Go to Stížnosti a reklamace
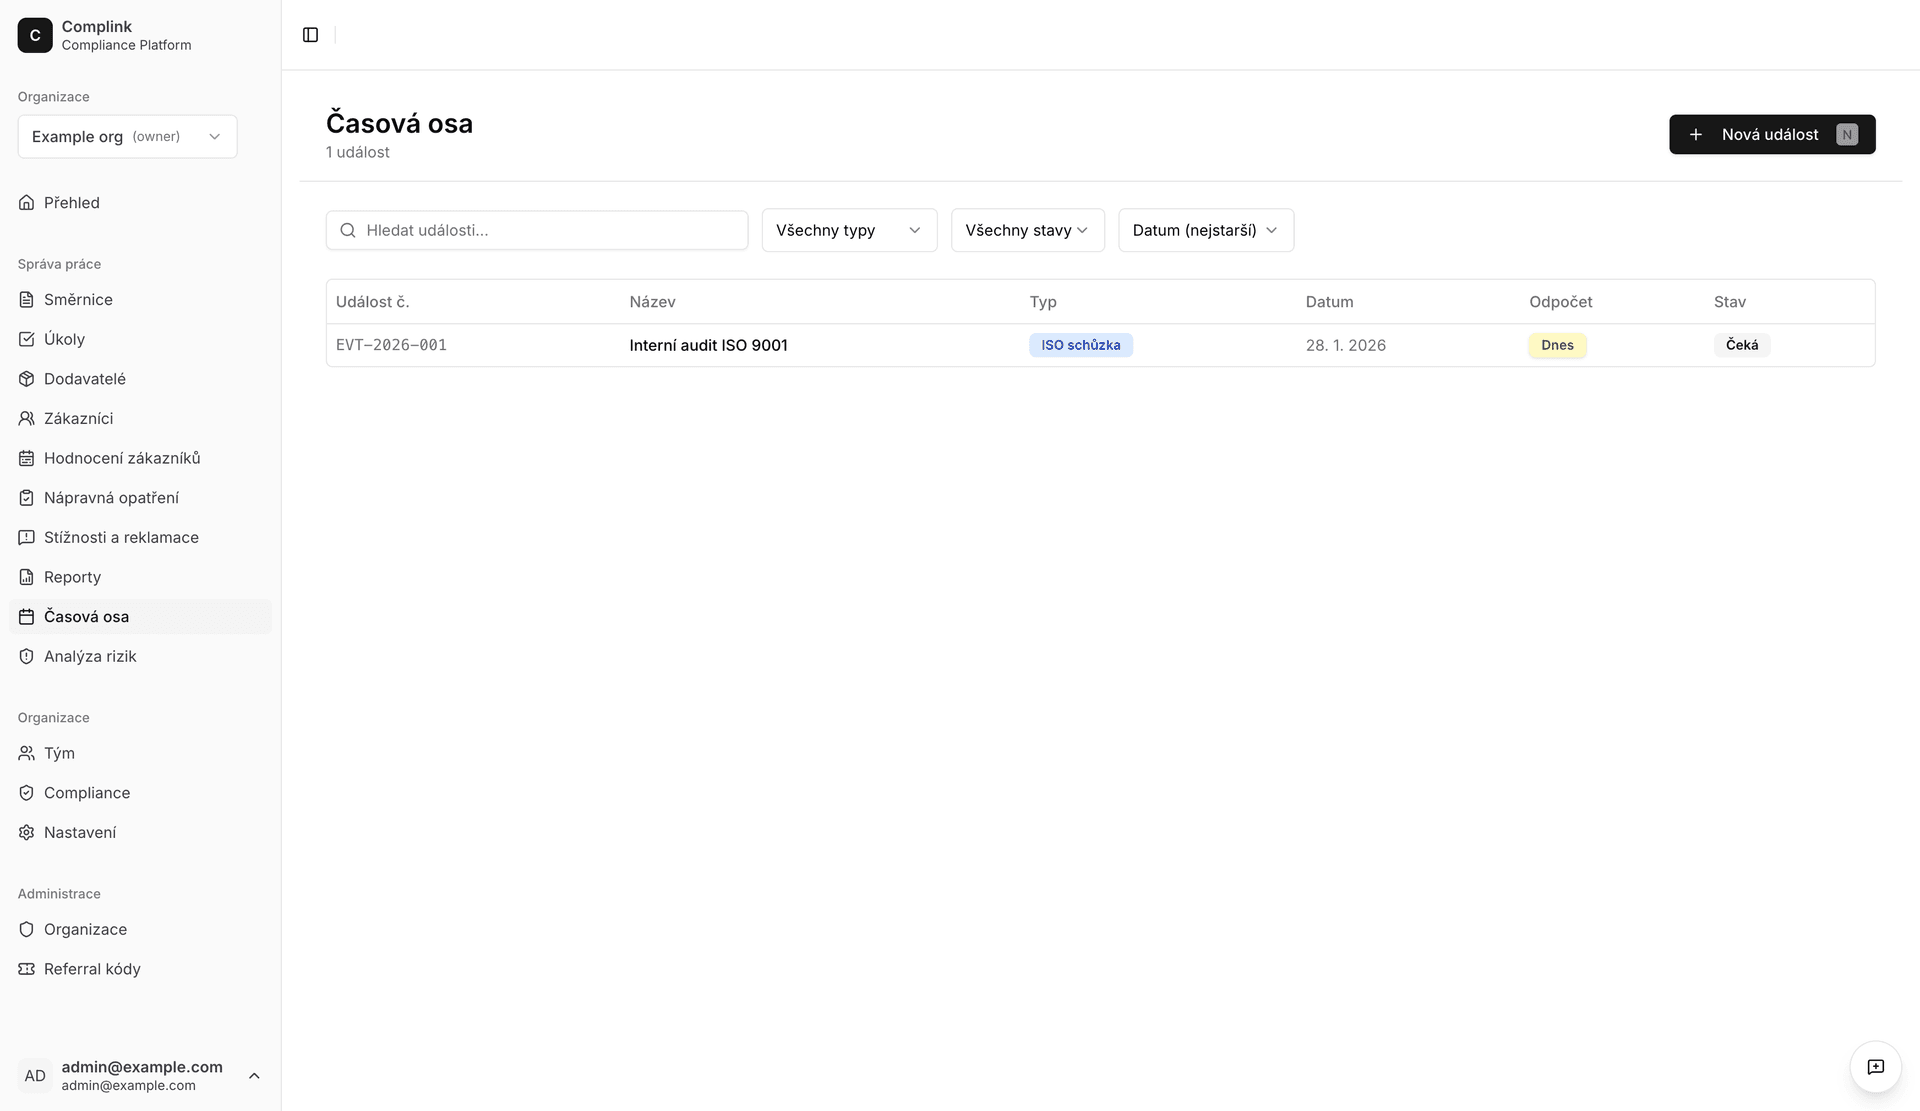Viewport: 1920px width, 1111px height. (121, 537)
